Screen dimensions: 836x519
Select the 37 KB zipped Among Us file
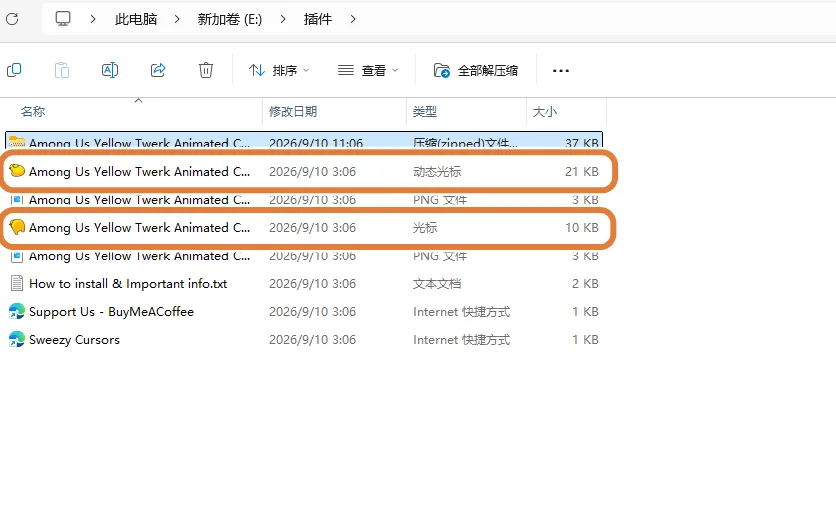click(304, 141)
